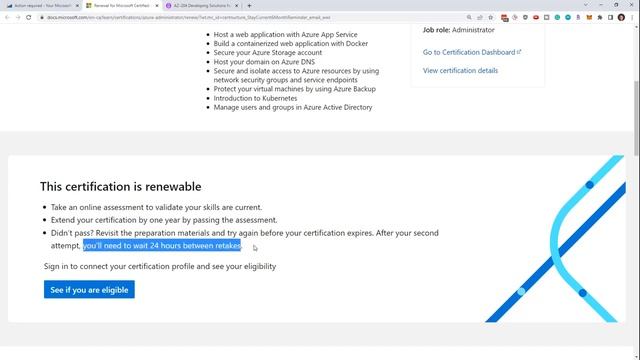
Task: Open the user profile avatar
Action: 621,18
